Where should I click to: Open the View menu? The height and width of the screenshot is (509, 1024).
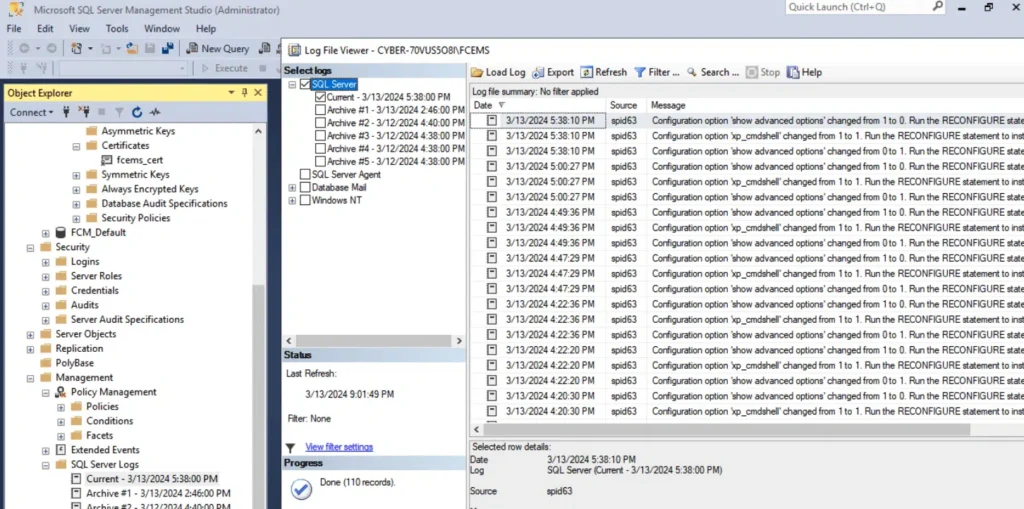80,29
